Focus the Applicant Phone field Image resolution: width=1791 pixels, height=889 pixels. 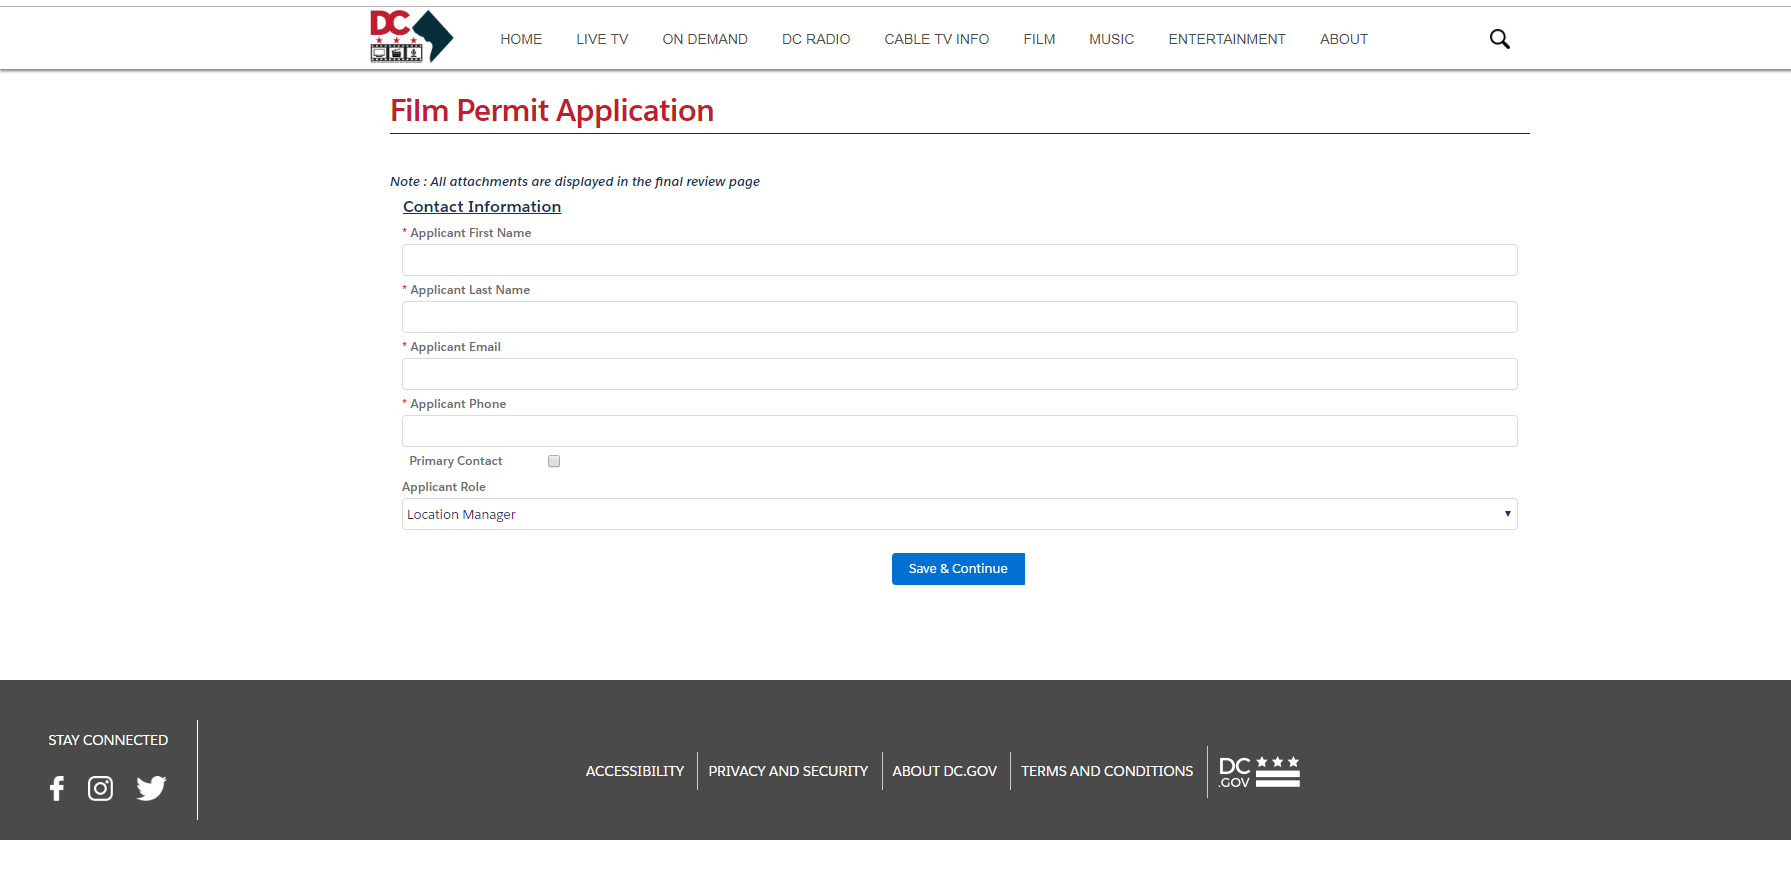point(959,431)
